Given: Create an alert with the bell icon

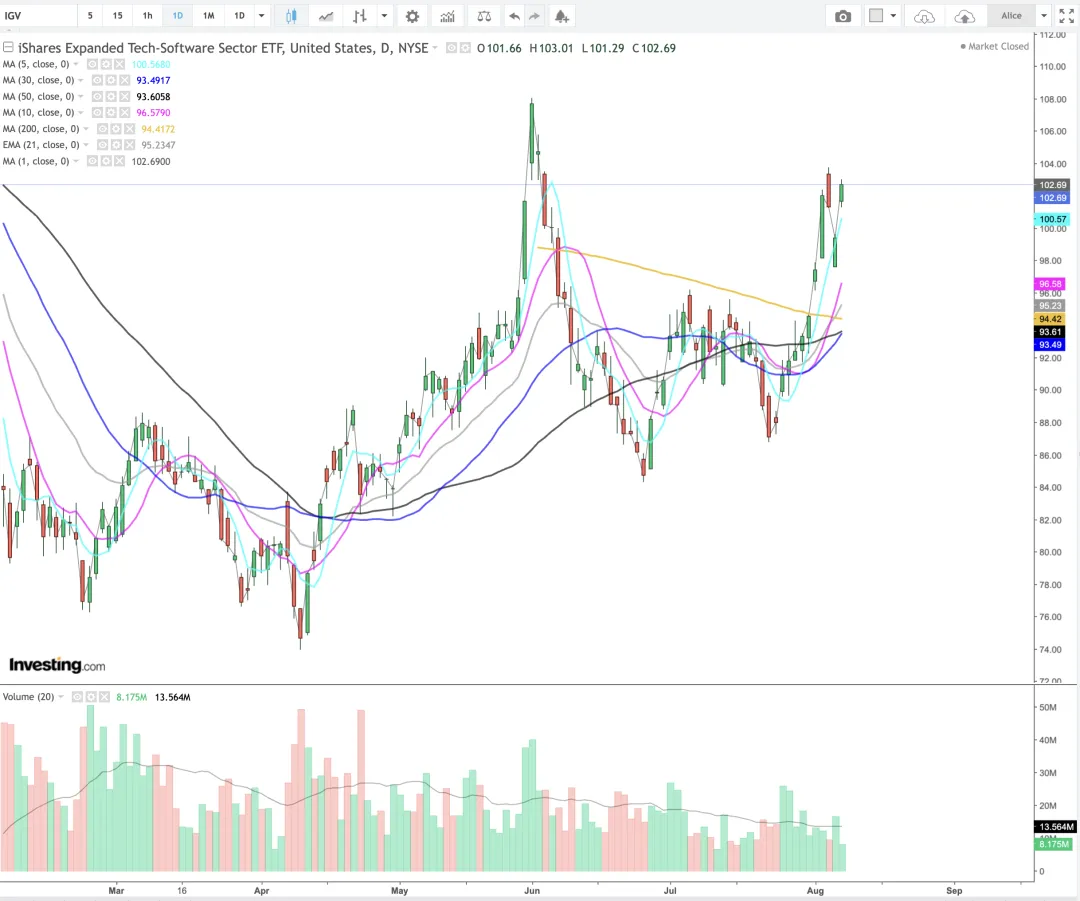Looking at the screenshot, I should click(561, 16).
